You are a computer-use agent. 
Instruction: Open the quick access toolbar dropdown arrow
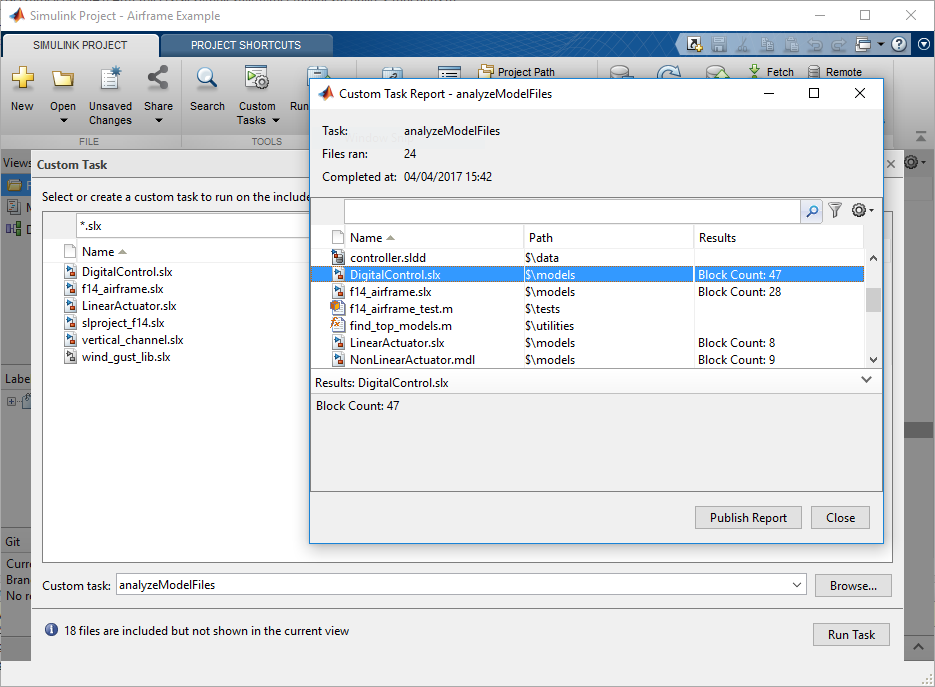(x=881, y=44)
